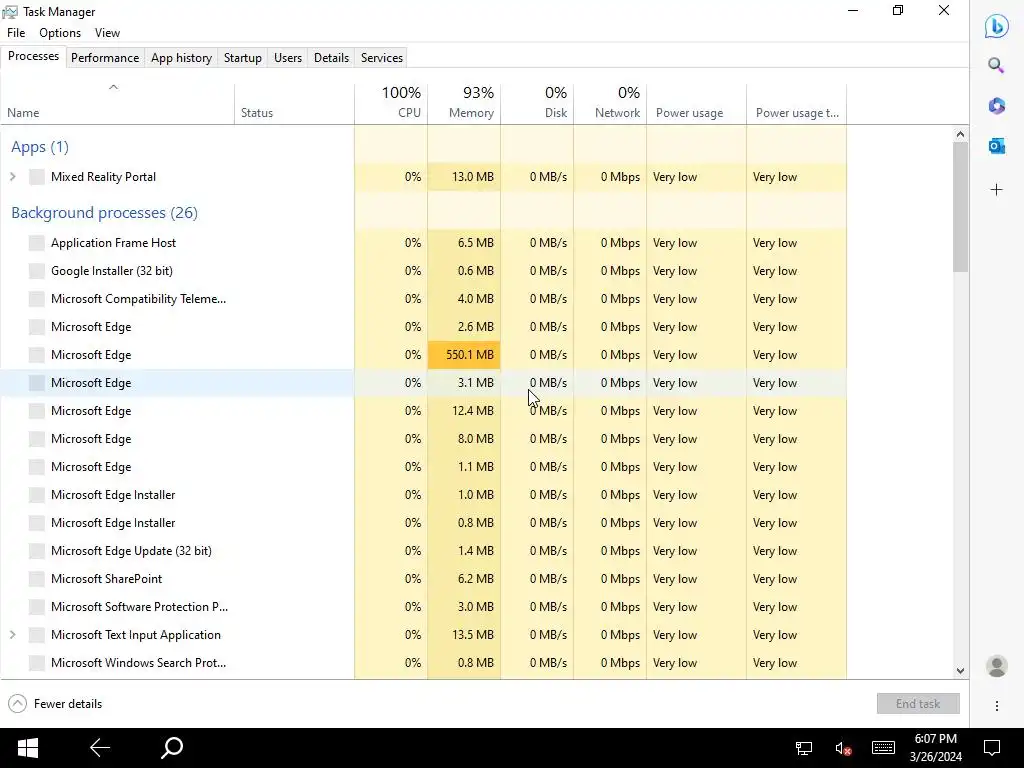Select the Microsoft Software Protection P... row
The image size is (1024, 768).
pos(423,607)
